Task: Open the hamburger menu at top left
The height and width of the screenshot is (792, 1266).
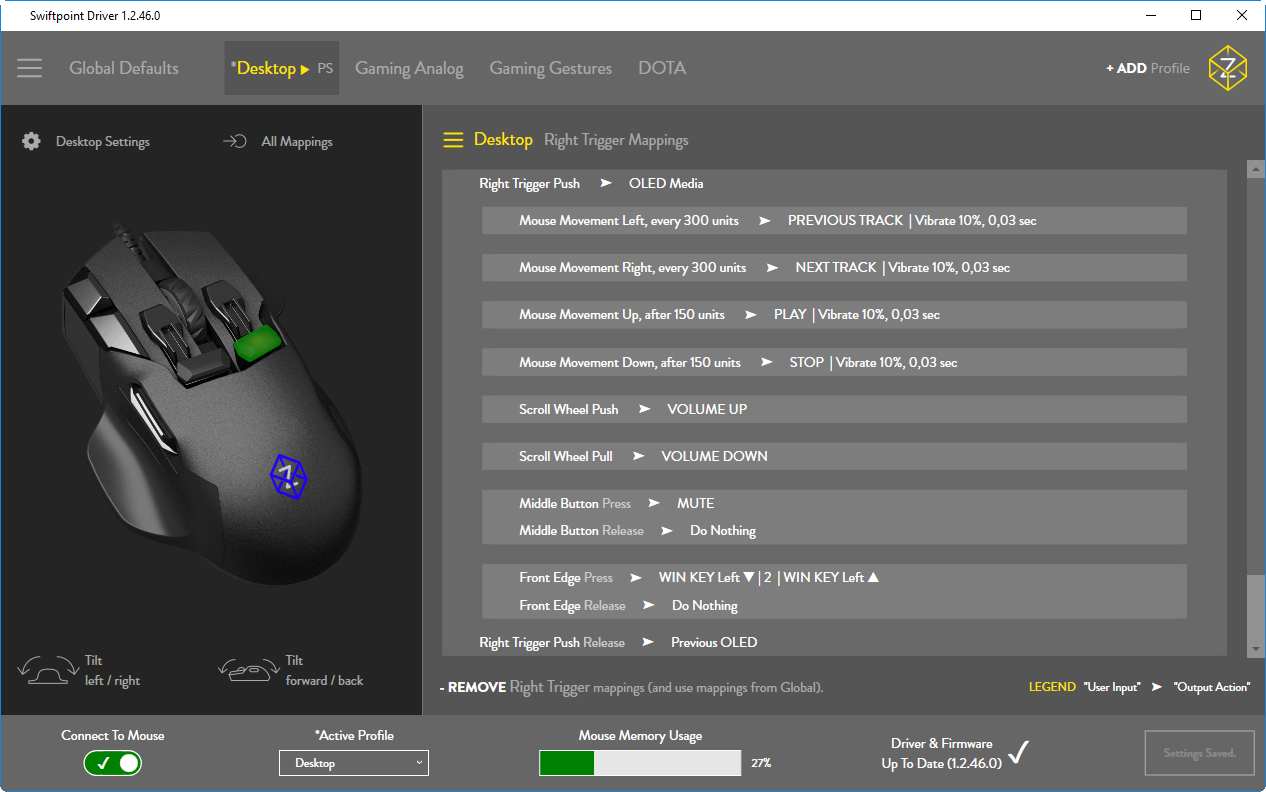Action: 30,68
